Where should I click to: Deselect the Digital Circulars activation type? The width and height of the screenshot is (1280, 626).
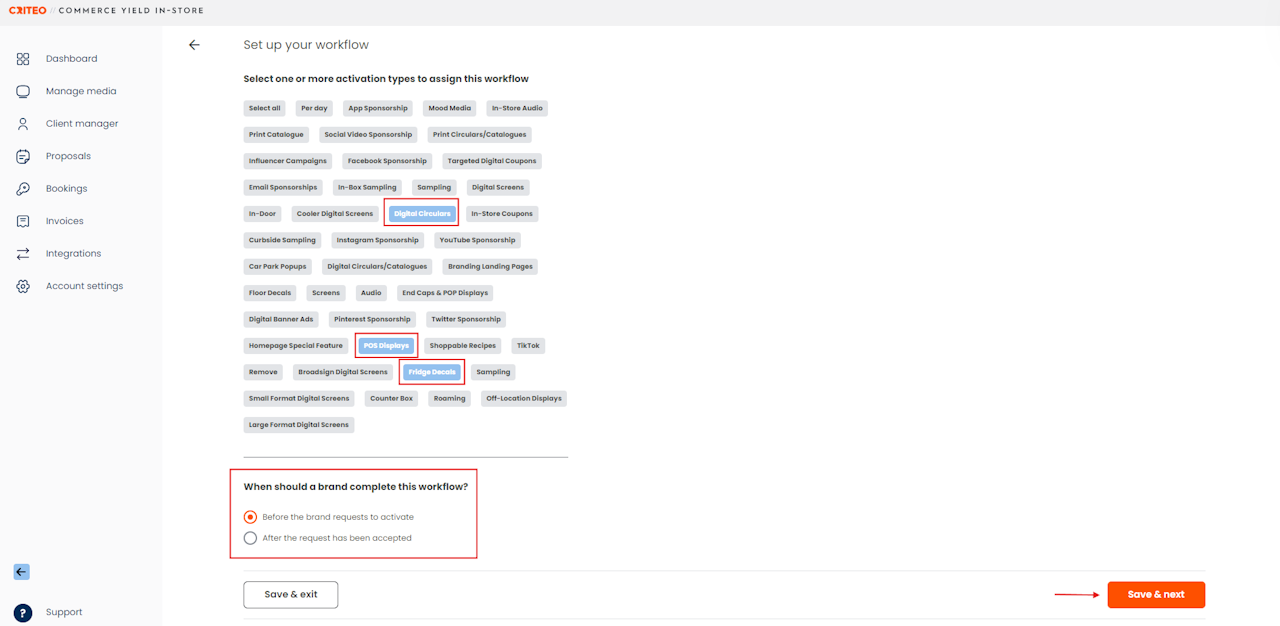click(x=422, y=213)
